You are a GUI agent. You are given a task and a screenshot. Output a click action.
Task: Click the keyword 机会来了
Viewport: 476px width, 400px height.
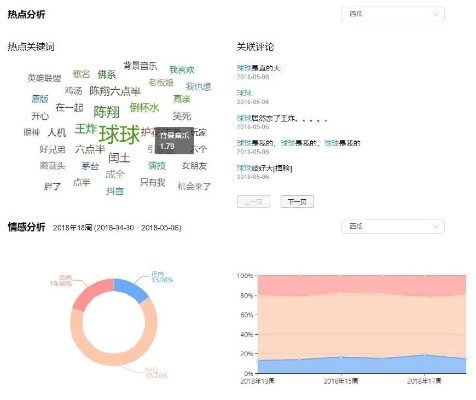(194, 186)
